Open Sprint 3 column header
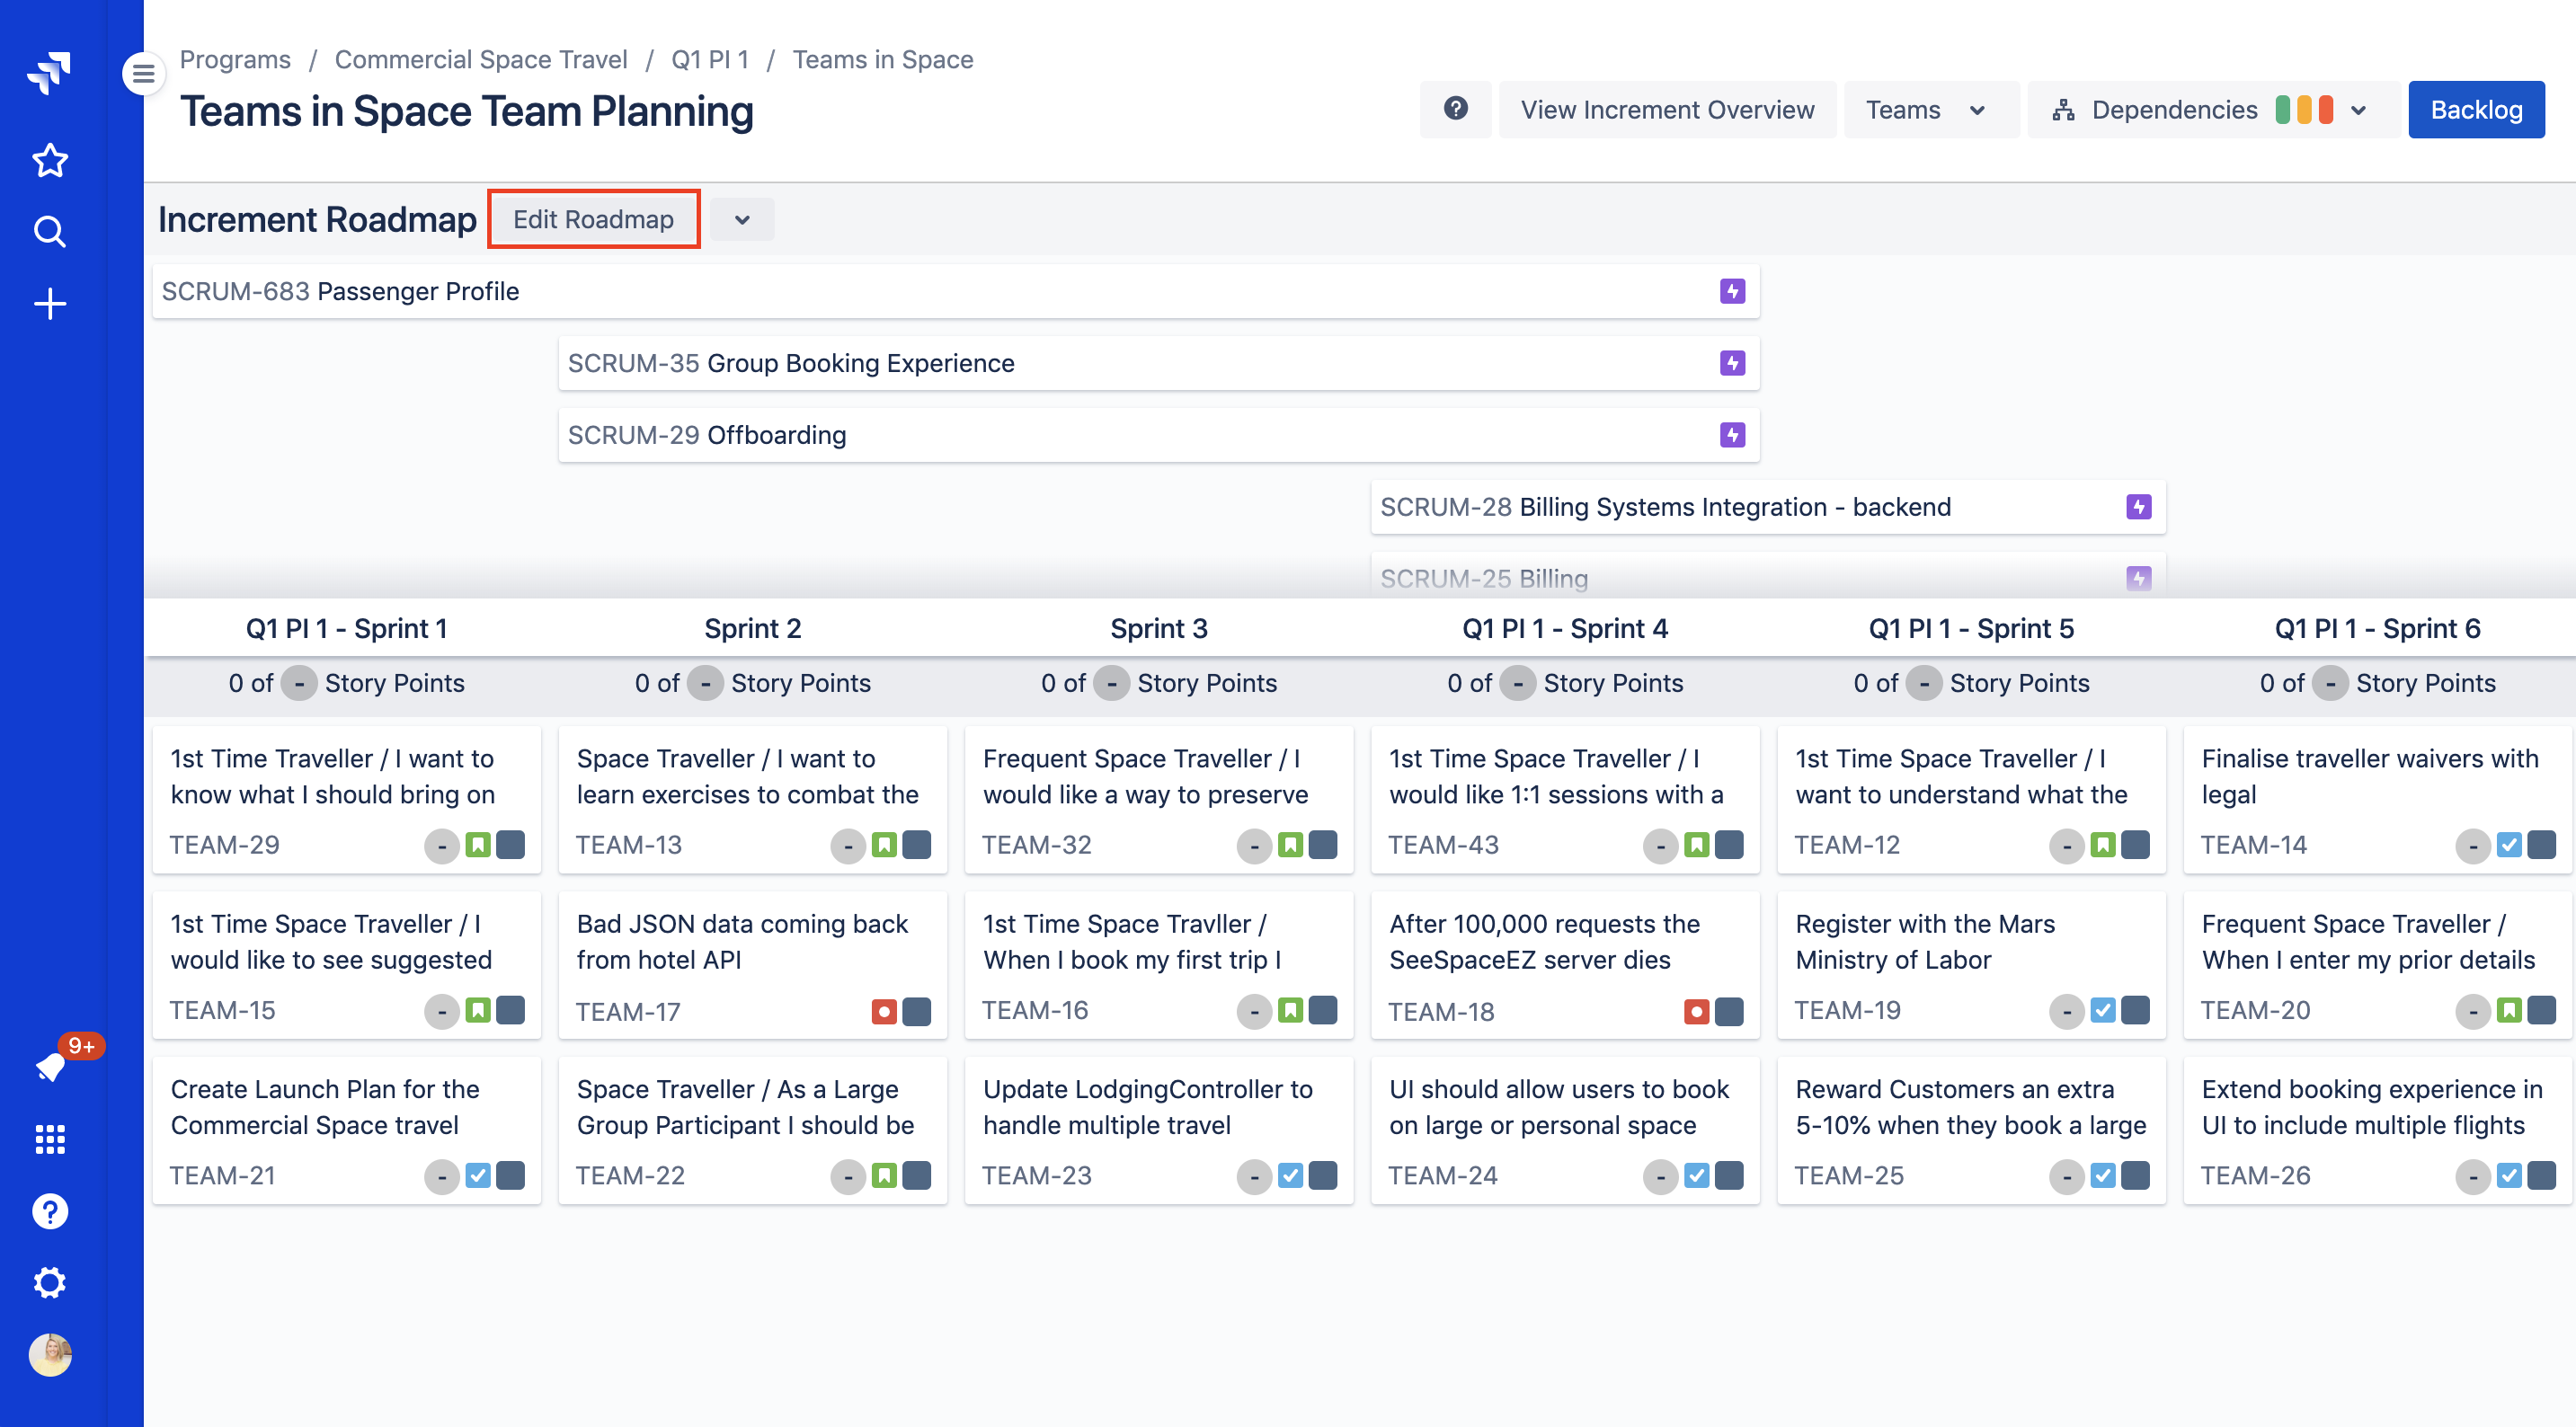 (x=1158, y=628)
